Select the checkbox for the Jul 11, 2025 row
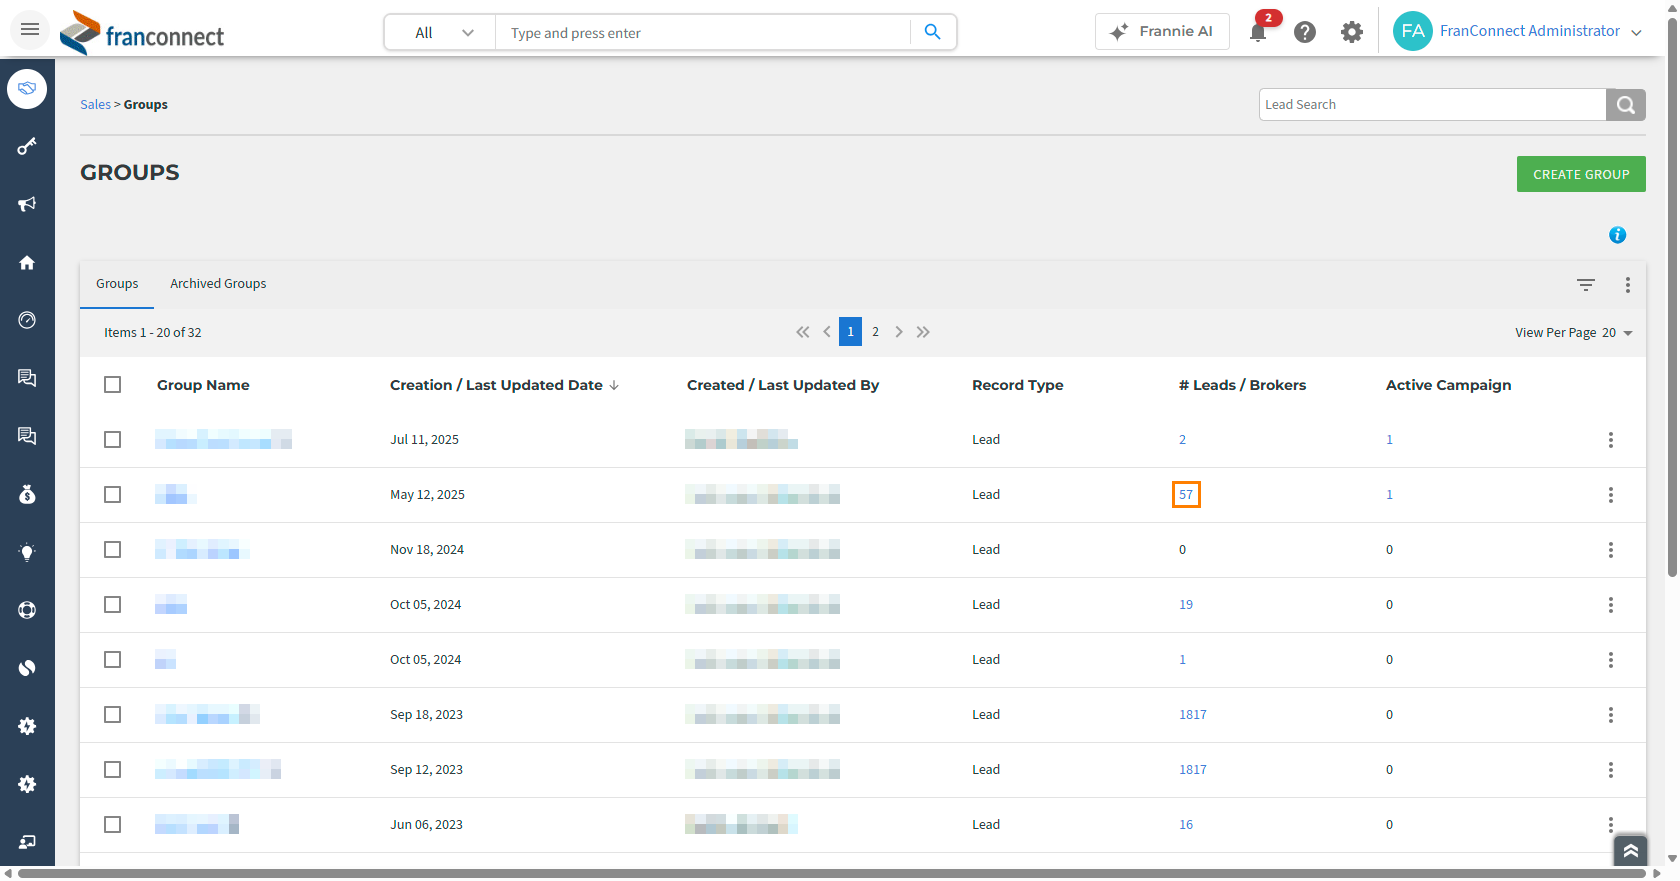The image size is (1680, 881). click(113, 440)
